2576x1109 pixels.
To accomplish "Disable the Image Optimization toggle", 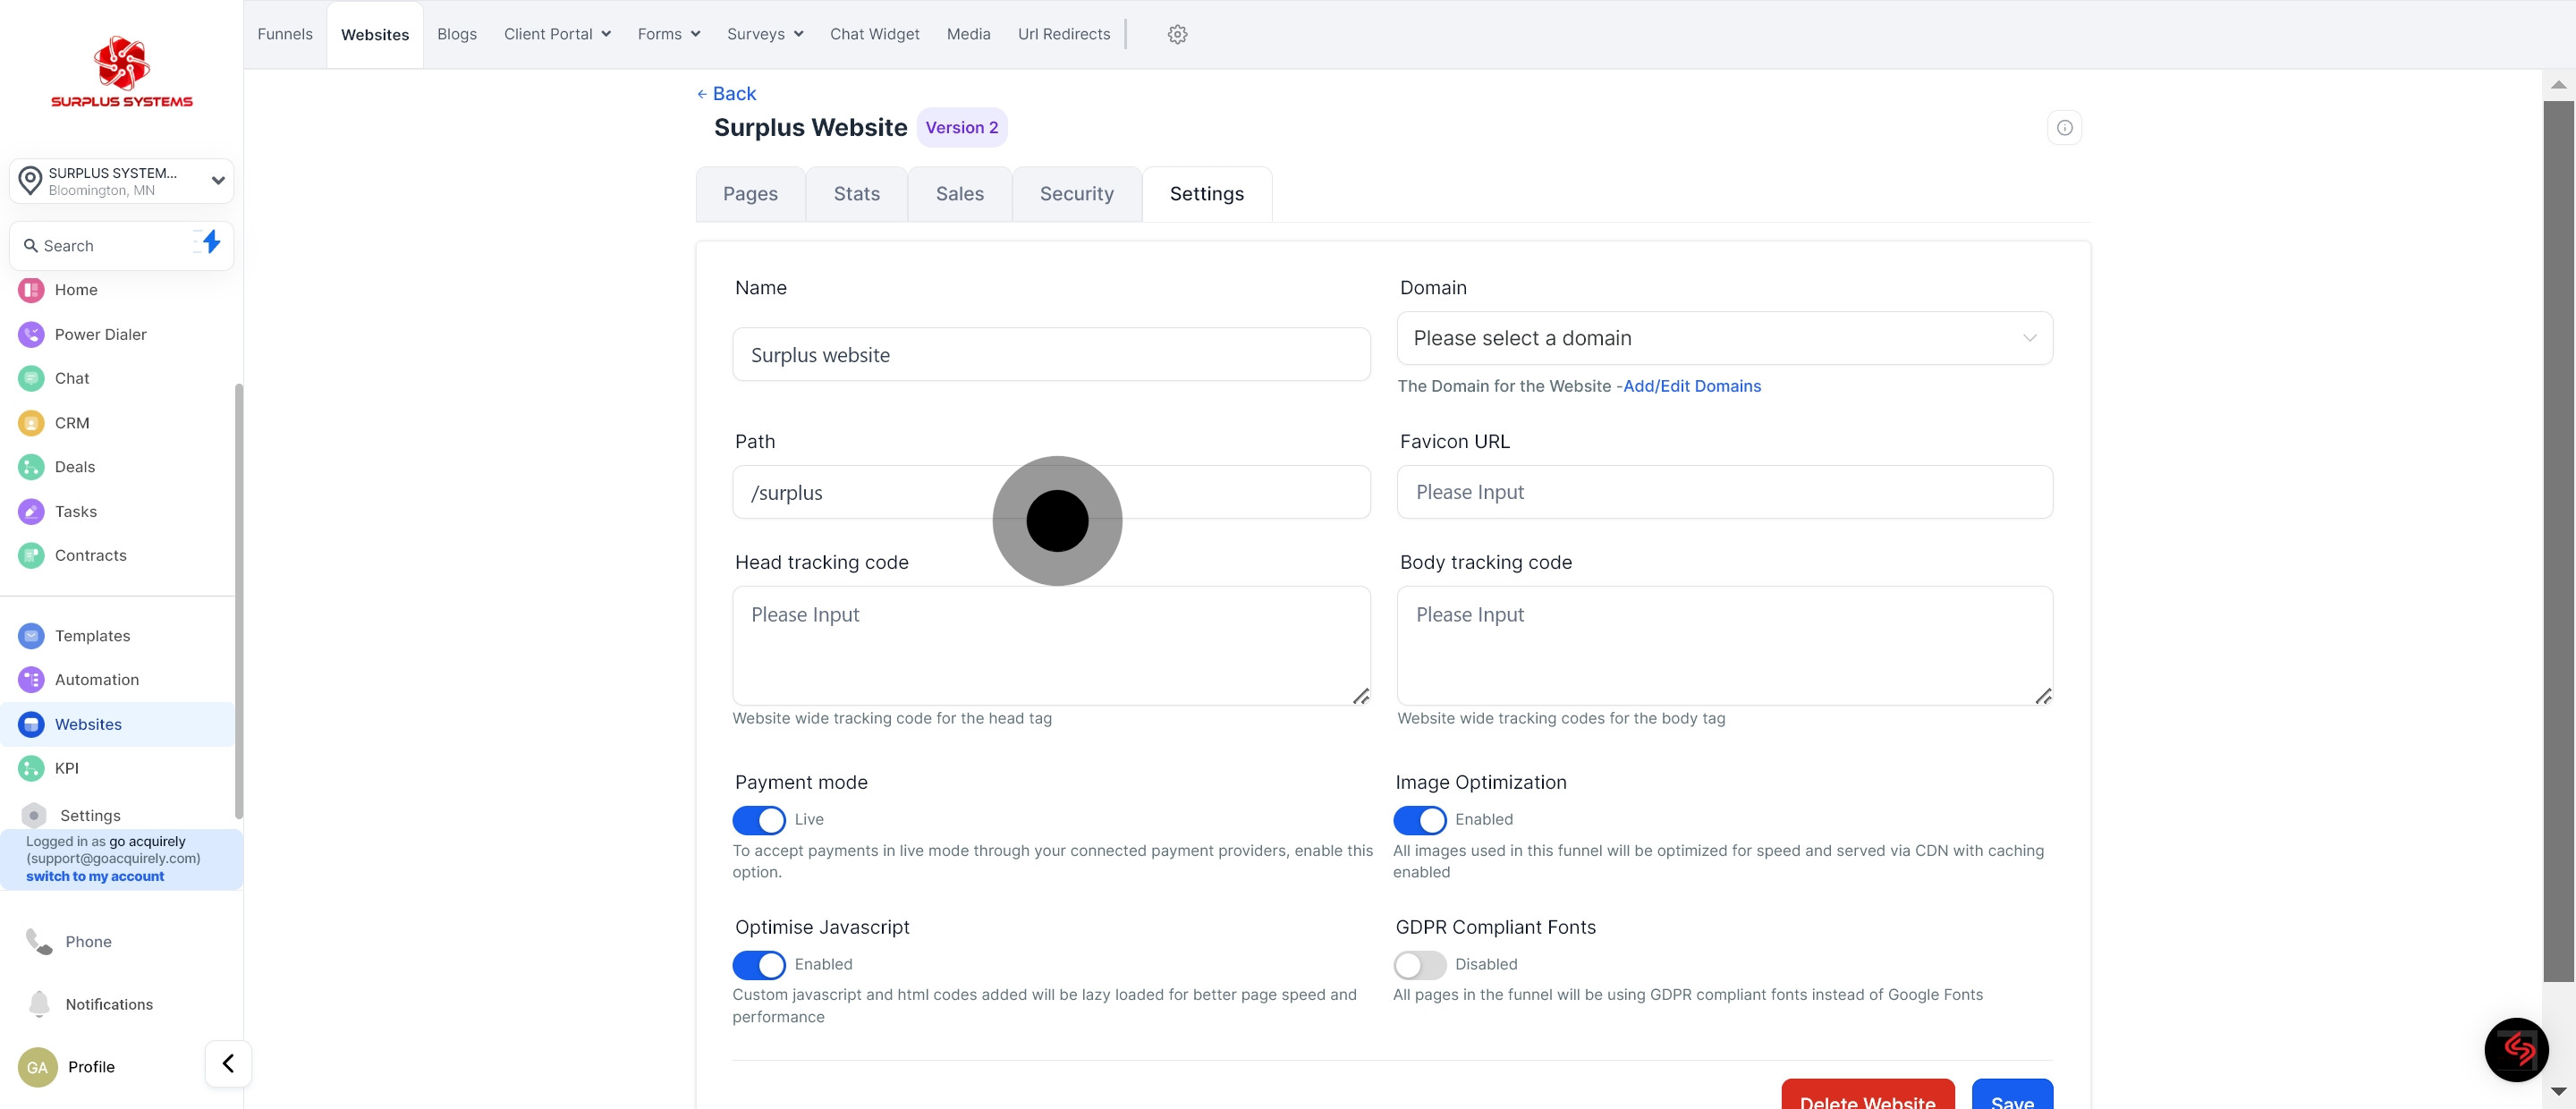I will click(1419, 820).
